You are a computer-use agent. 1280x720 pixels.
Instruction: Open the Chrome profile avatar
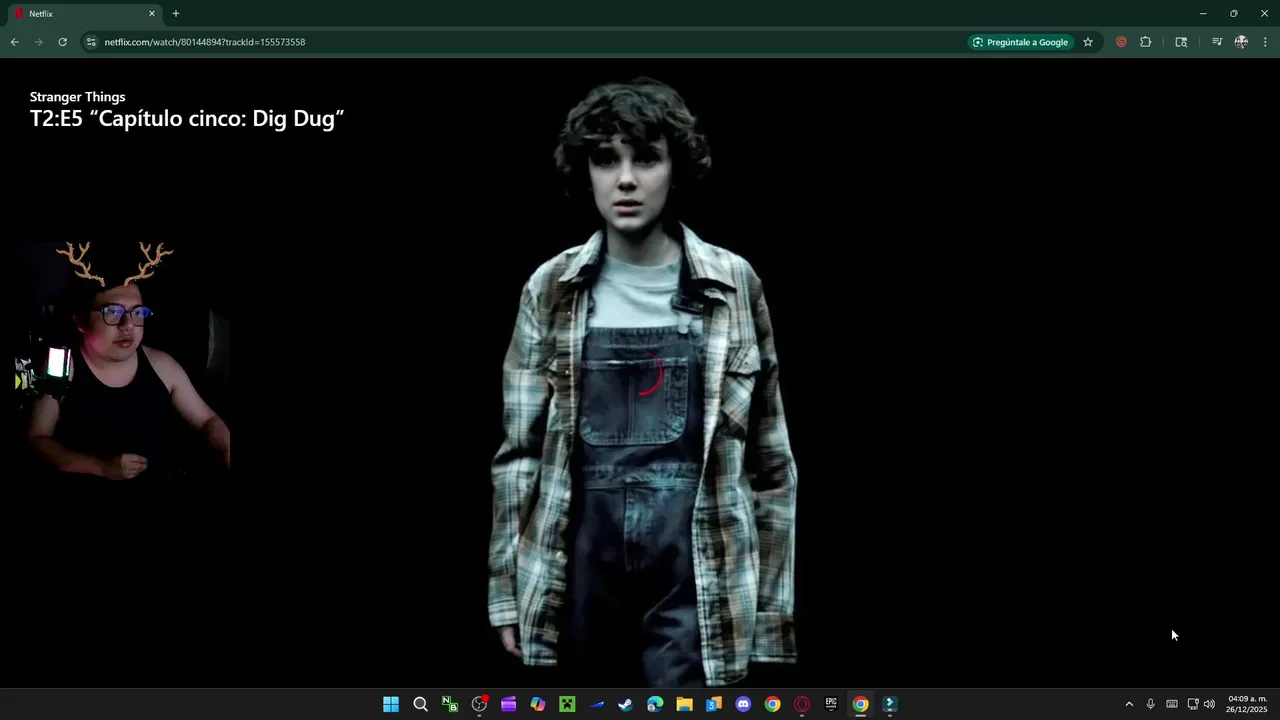click(1241, 42)
